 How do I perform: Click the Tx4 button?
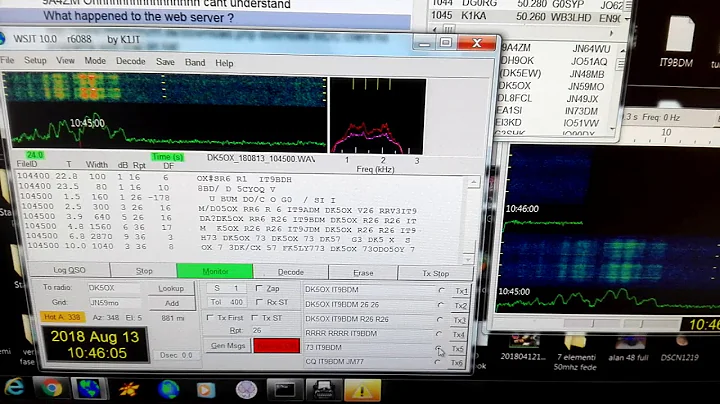click(x=458, y=335)
